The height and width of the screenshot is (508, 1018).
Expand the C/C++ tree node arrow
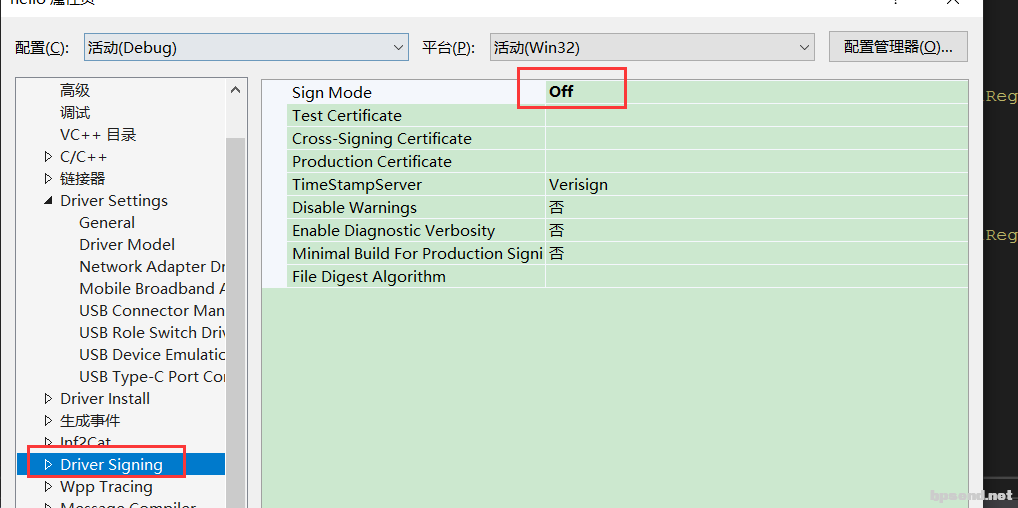pyautogui.click(x=48, y=157)
